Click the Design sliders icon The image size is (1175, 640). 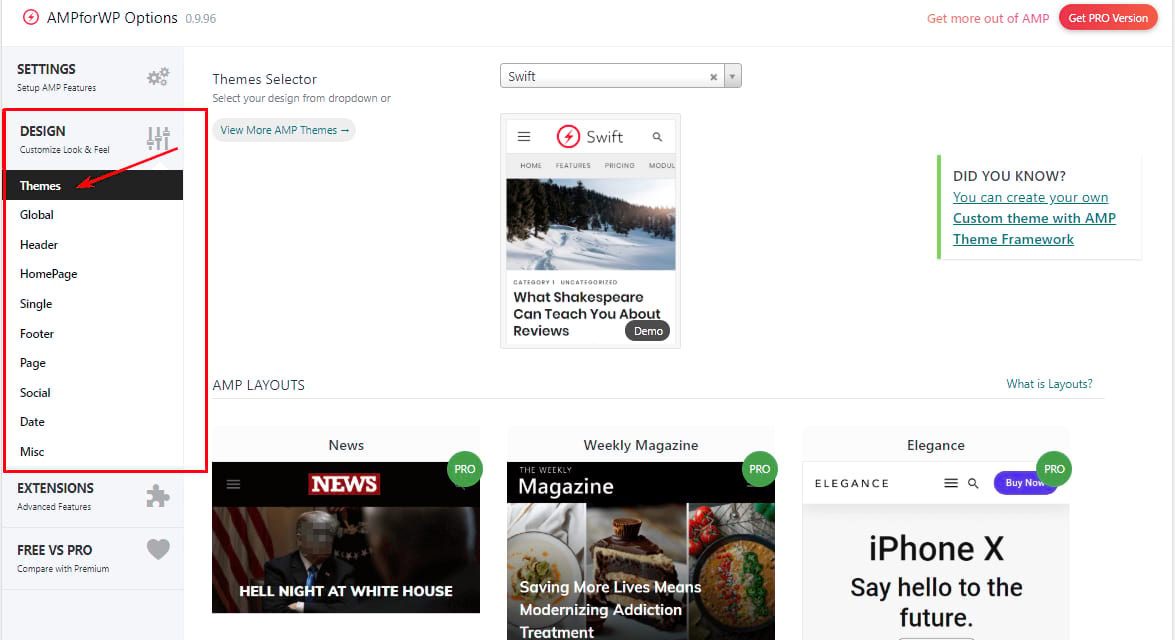click(x=158, y=139)
